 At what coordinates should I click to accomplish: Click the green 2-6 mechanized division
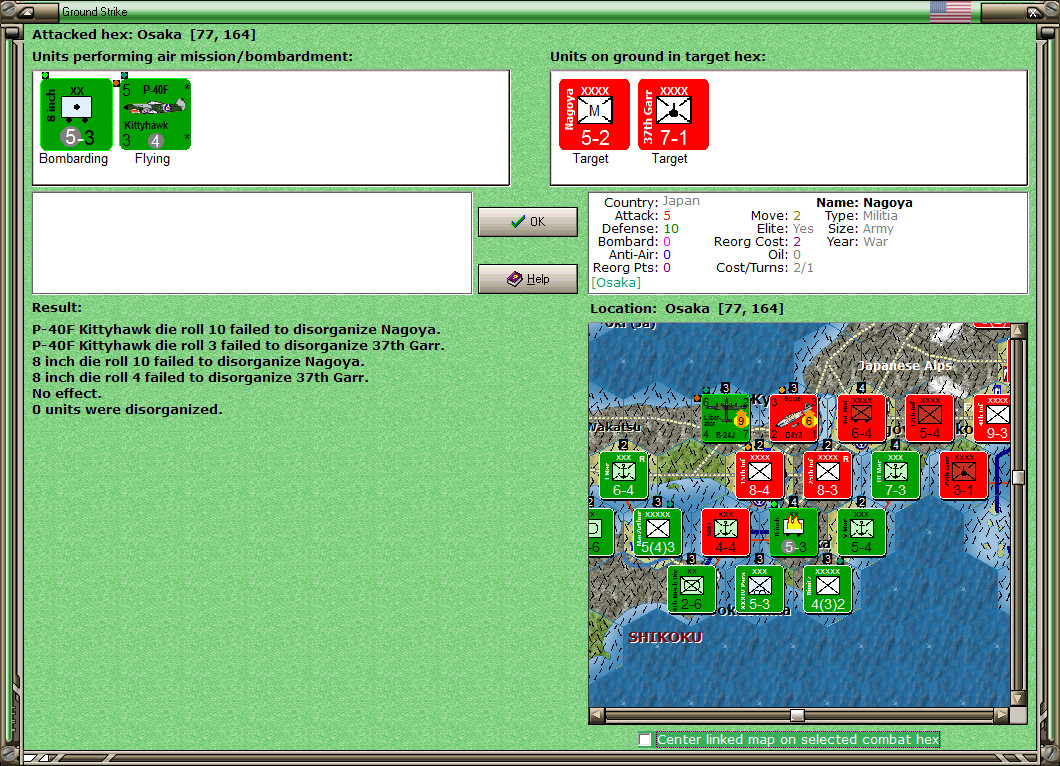tap(692, 589)
